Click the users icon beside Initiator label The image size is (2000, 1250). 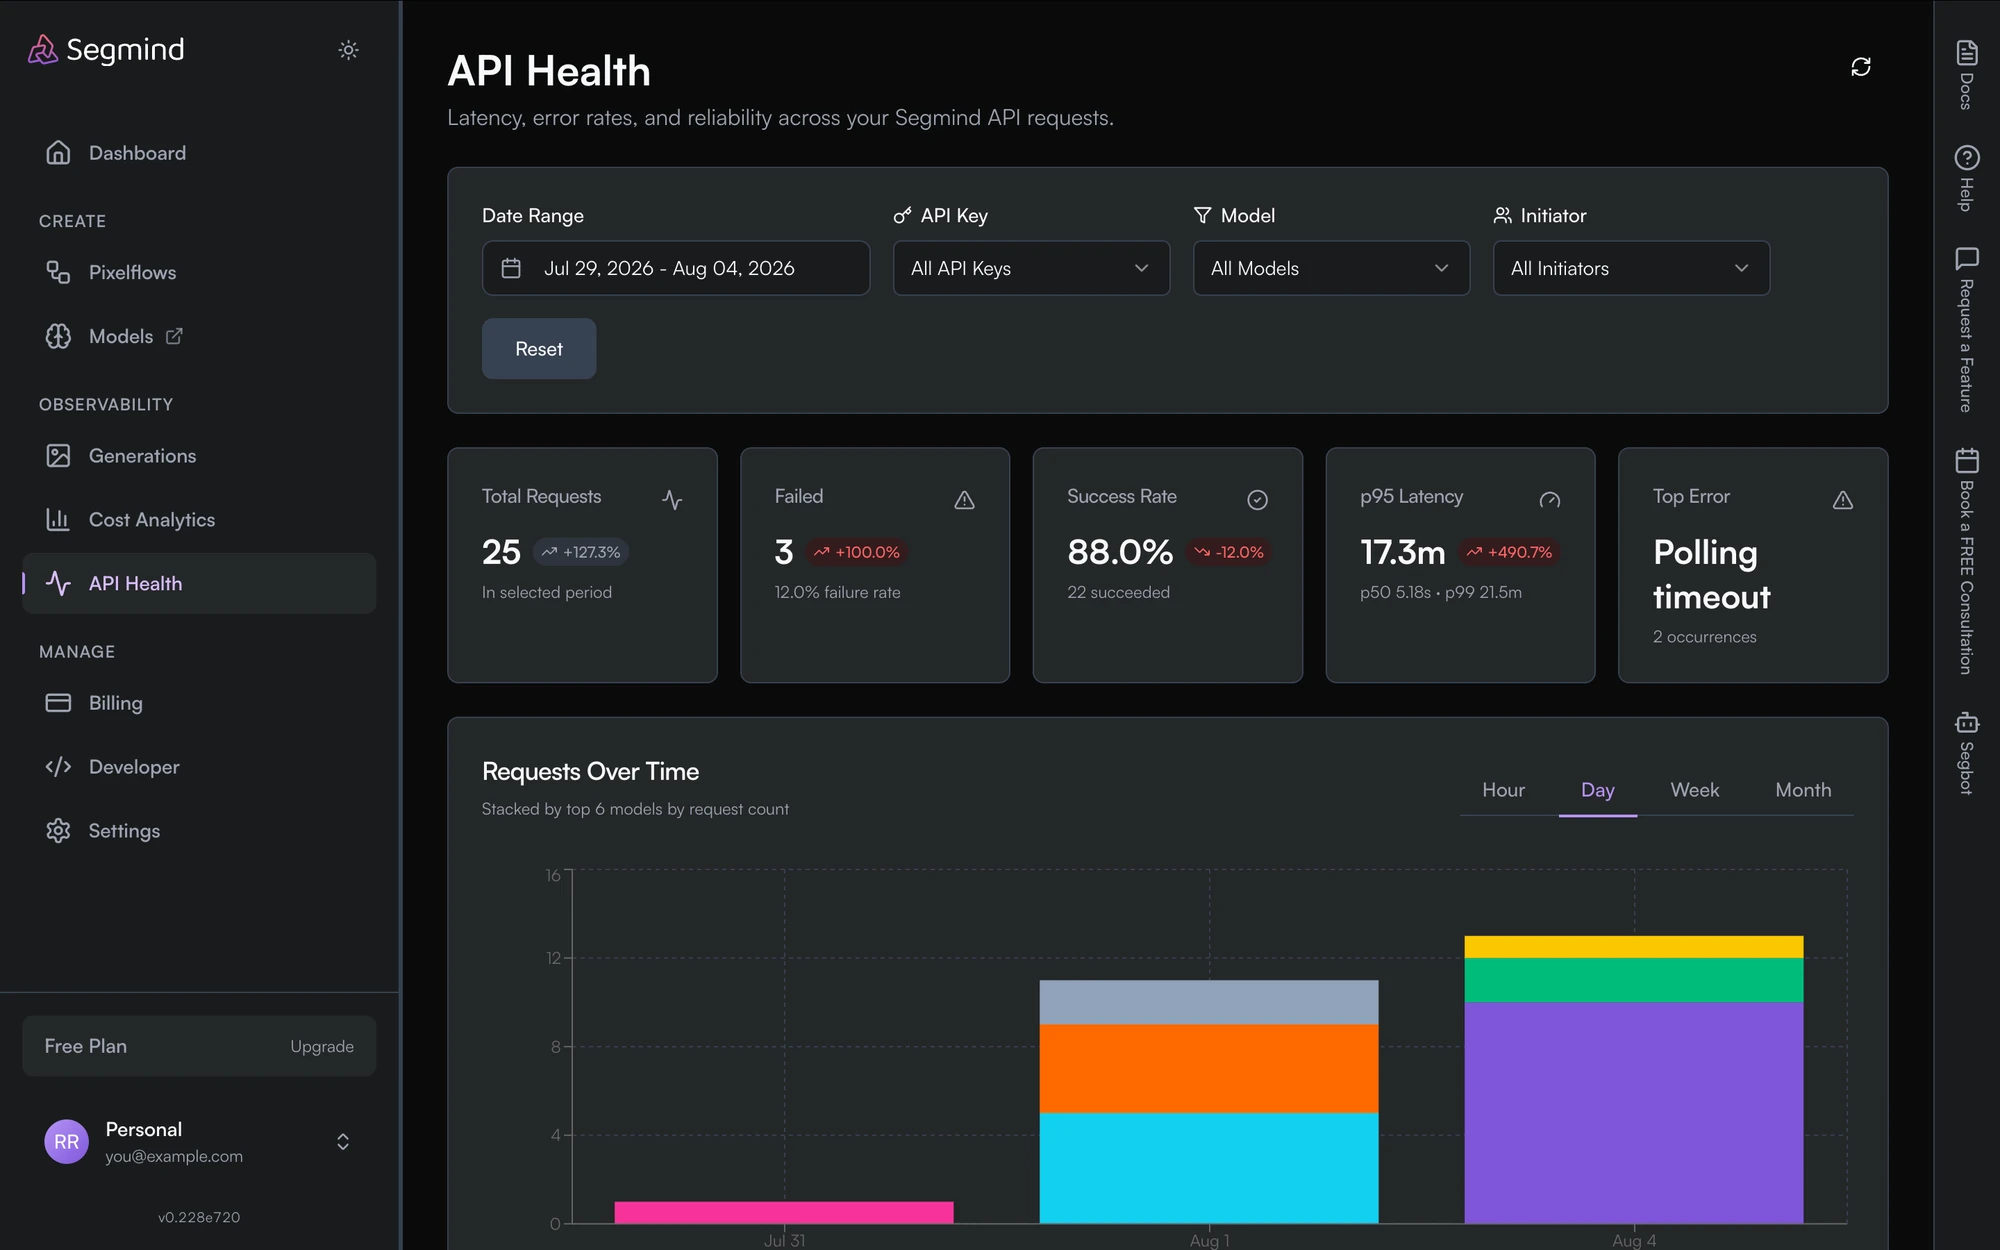(1502, 215)
